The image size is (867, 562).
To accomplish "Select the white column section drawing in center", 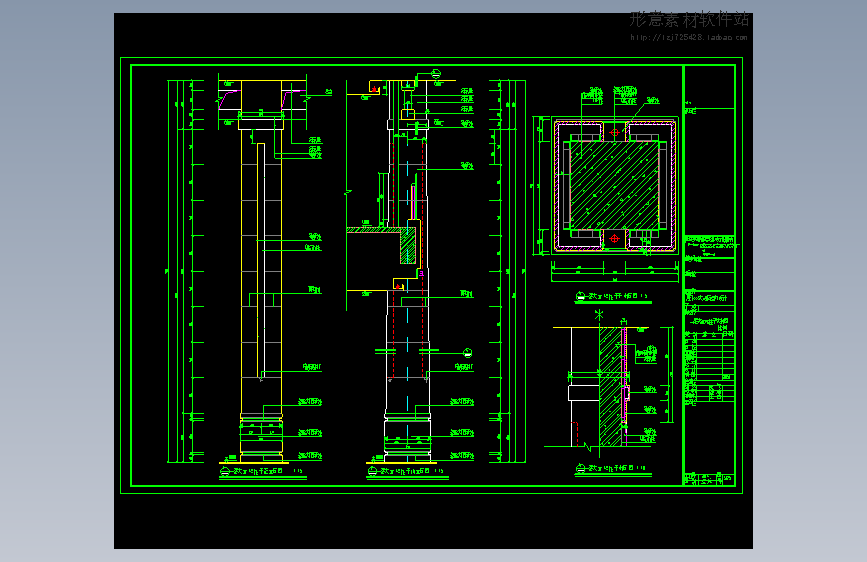I will (407, 271).
